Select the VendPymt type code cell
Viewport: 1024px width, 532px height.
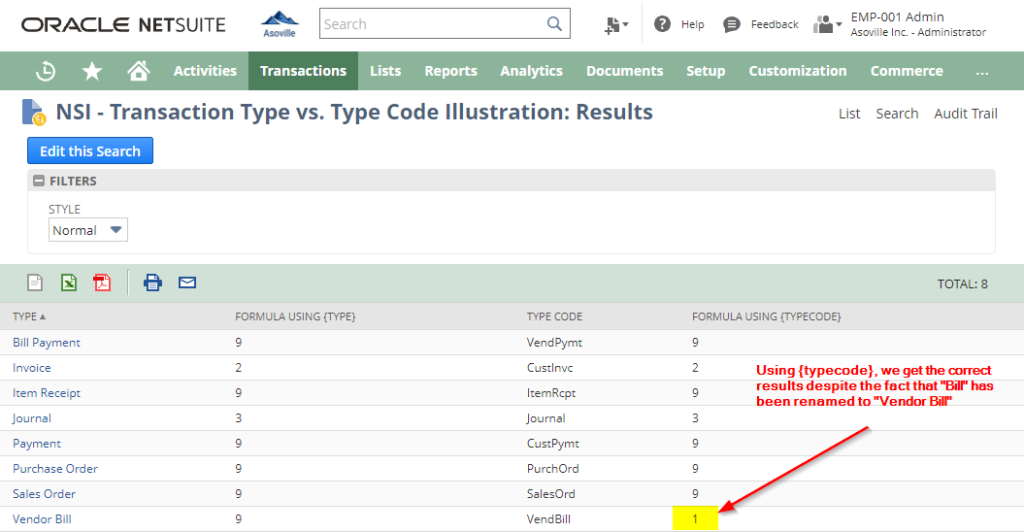(554, 343)
